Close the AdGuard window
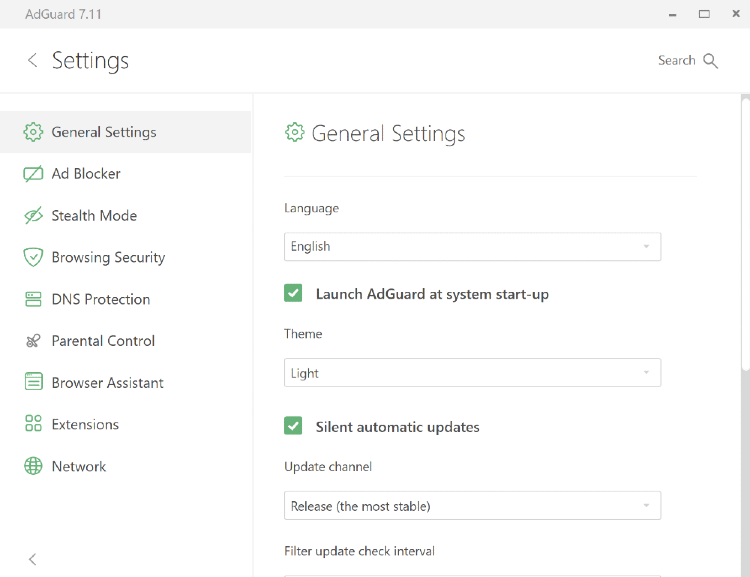 [736, 14]
